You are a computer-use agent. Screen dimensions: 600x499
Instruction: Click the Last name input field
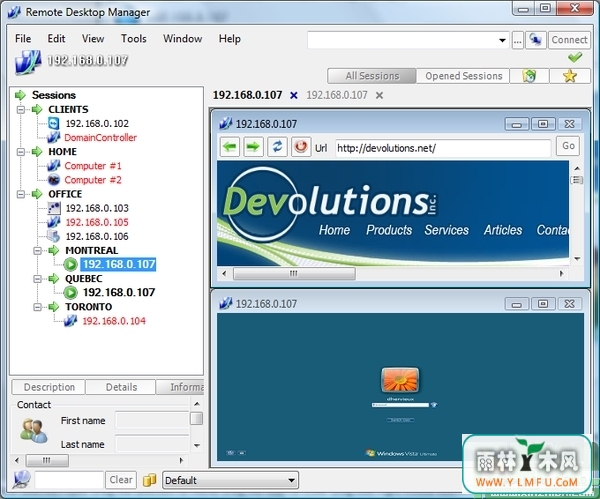point(152,444)
